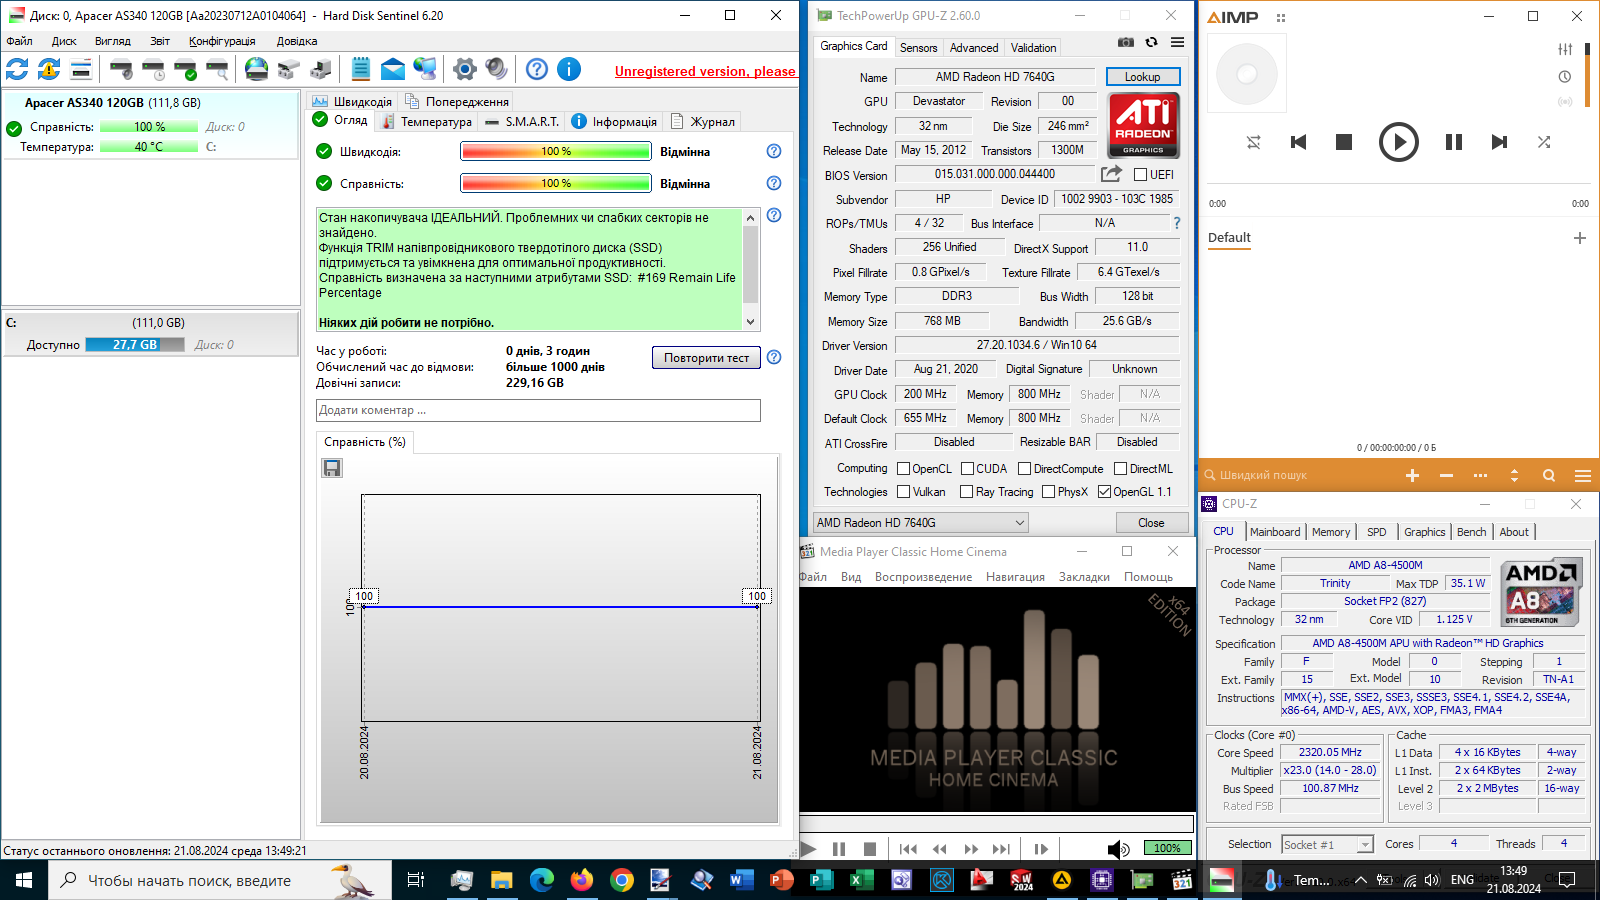Image resolution: width=1600 pixels, height=900 pixels.
Task: Take GPU-Z screenshot with camera icon
Action: coord(1126,42)
